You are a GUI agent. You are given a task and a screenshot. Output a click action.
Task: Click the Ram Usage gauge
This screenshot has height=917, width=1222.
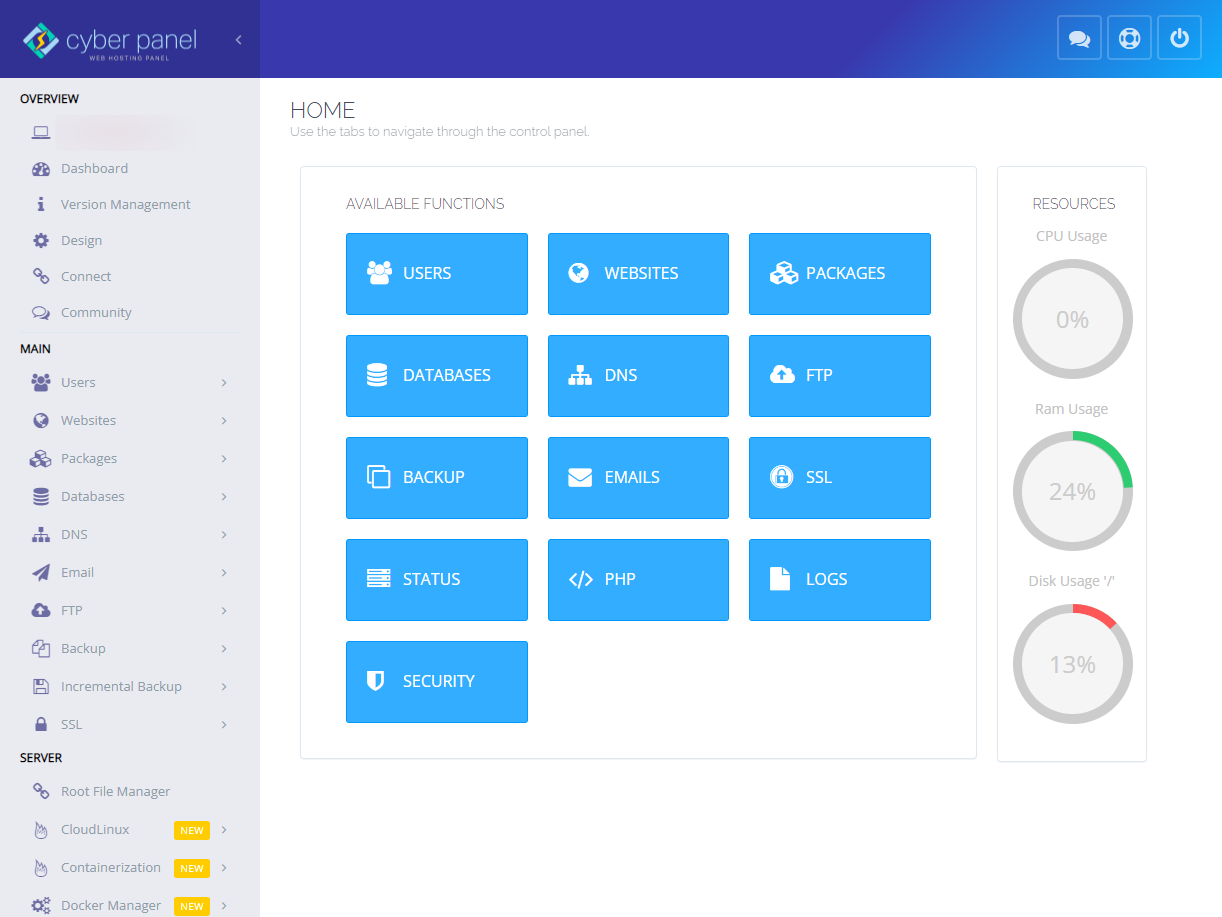pos(1073,491)
